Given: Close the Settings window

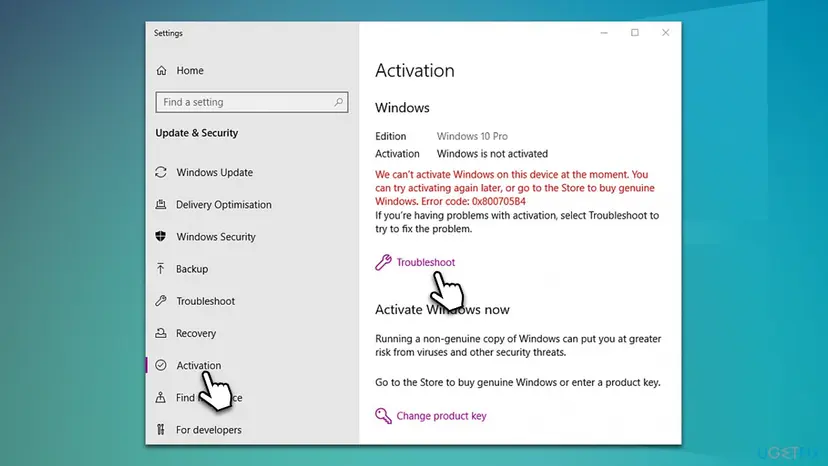Looking at the screenshot, I should click(665, 33).
